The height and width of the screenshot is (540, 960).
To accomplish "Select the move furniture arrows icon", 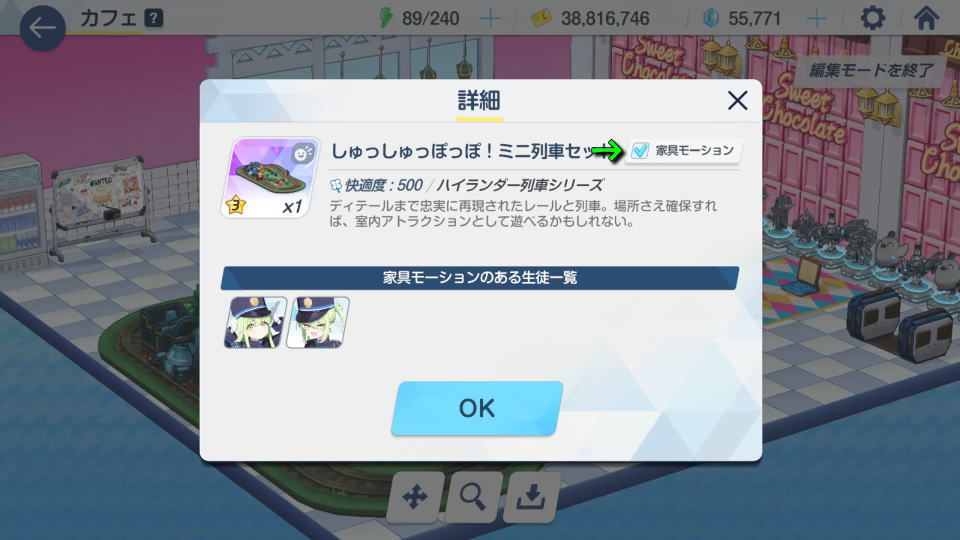I will 415,497.
